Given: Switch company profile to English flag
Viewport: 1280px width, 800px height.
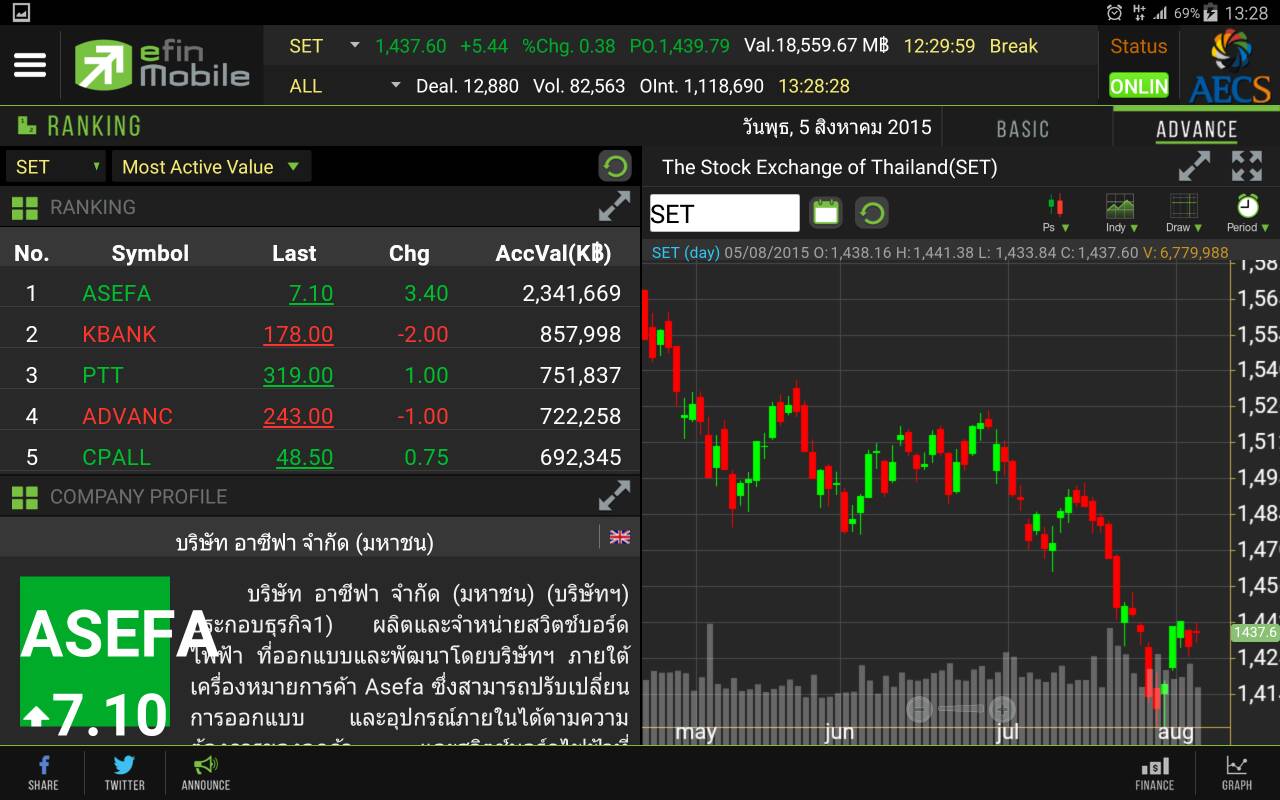Looking at the screenshot, I should [x=620, y=537].
